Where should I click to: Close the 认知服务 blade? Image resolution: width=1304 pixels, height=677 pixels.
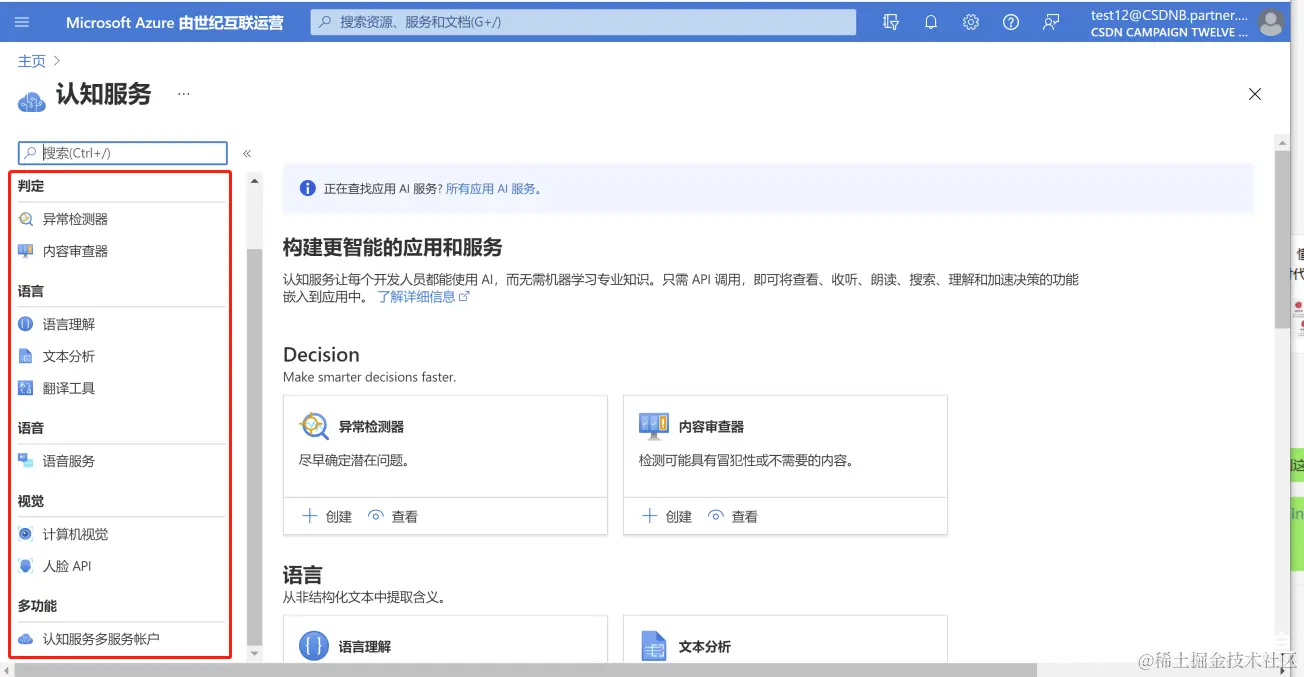(1255, 94)
